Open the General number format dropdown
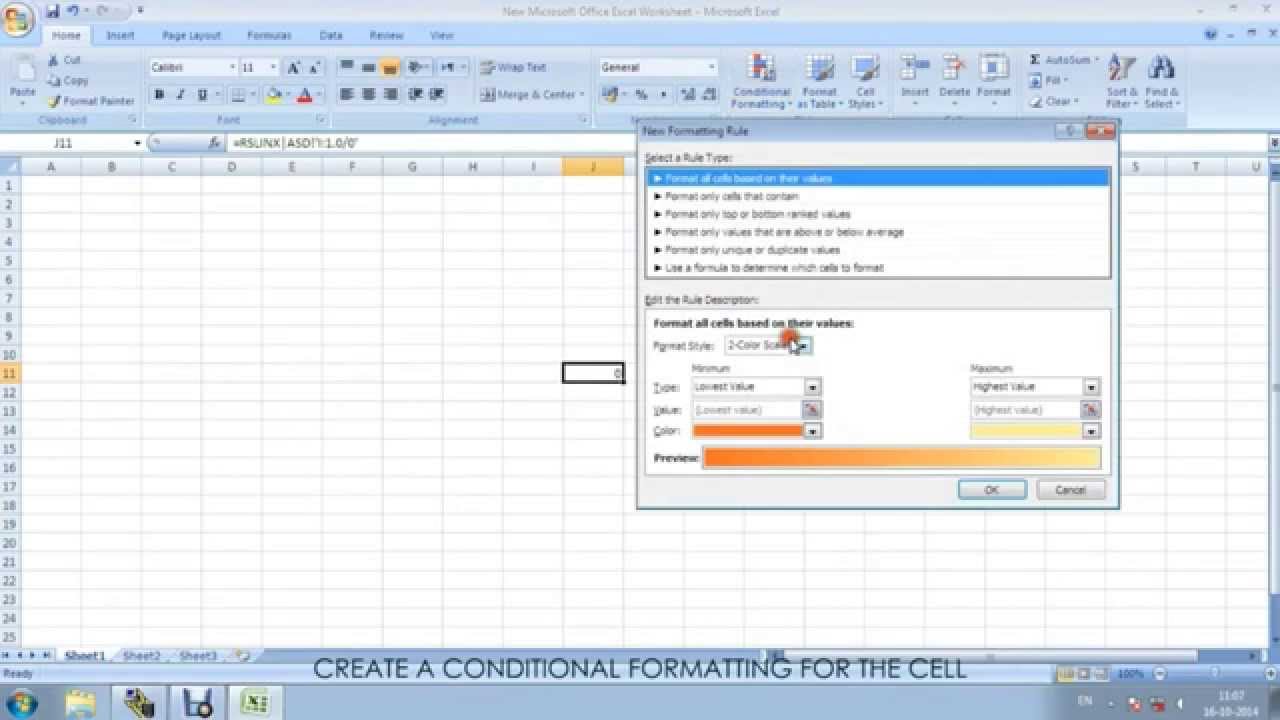 pos(712,68)
